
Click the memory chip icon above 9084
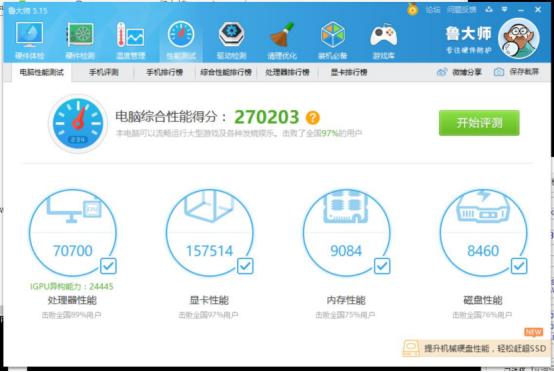pos(346,206)
